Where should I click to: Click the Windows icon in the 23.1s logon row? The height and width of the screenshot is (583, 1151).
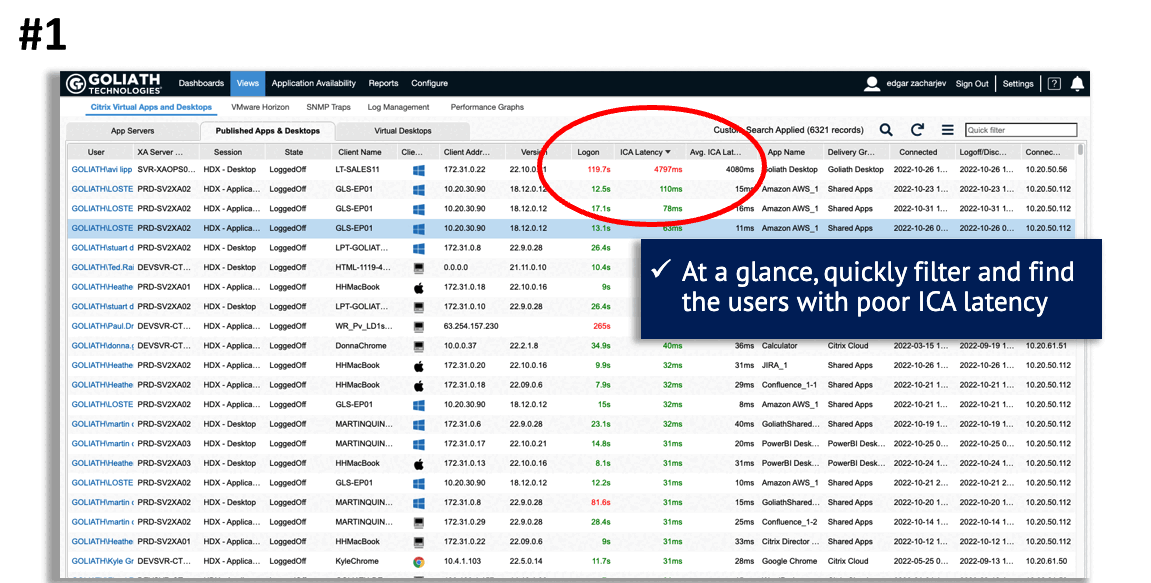(x=418, y=424)
